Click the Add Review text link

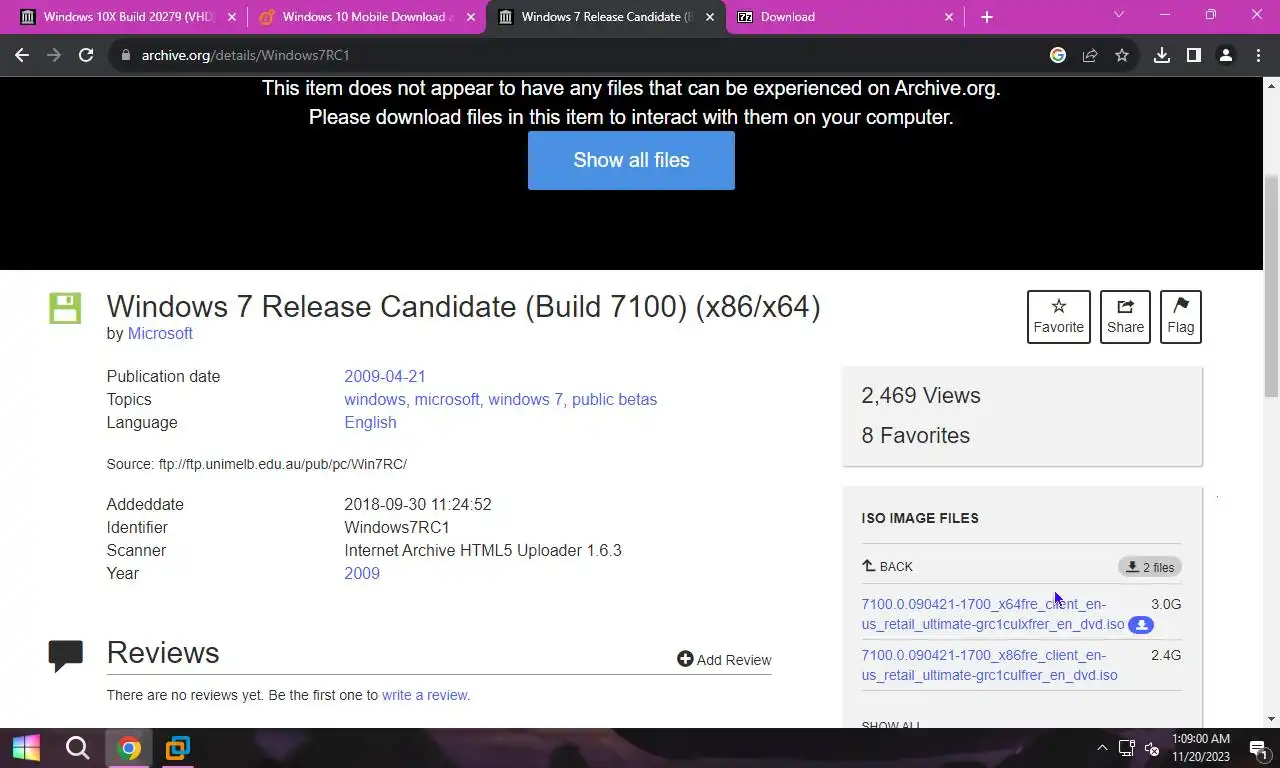[x=734, y=660]
